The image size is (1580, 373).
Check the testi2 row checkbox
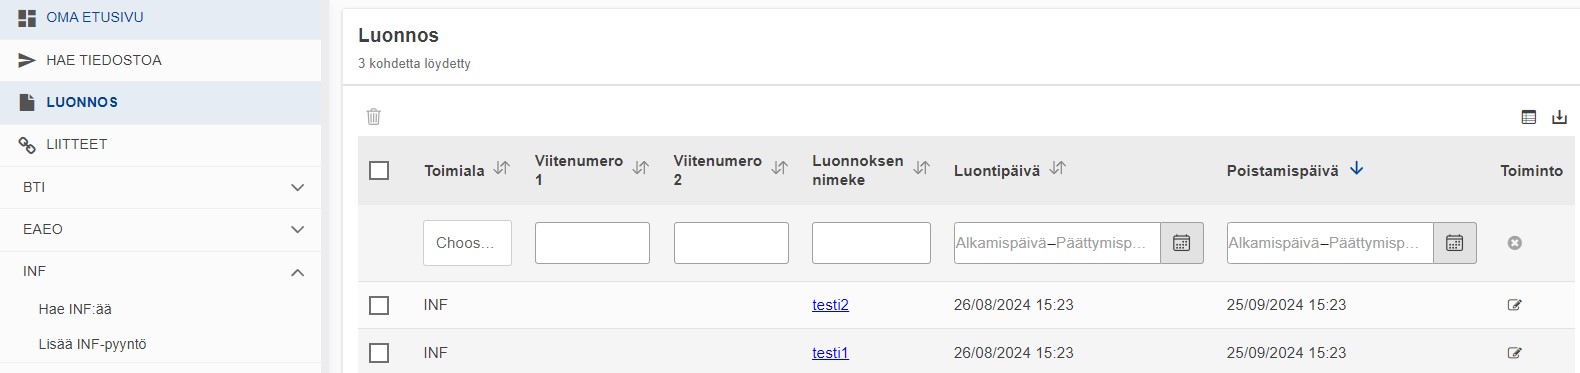pos(379,305)
